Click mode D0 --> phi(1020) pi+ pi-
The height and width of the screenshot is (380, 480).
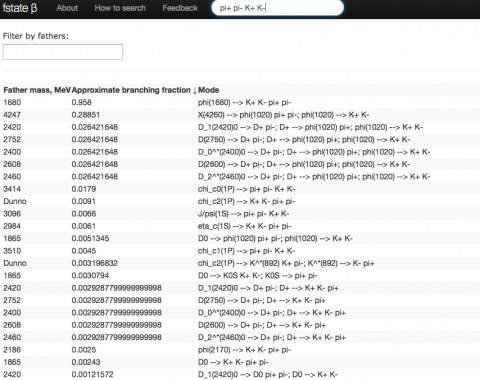pos(275,238)
